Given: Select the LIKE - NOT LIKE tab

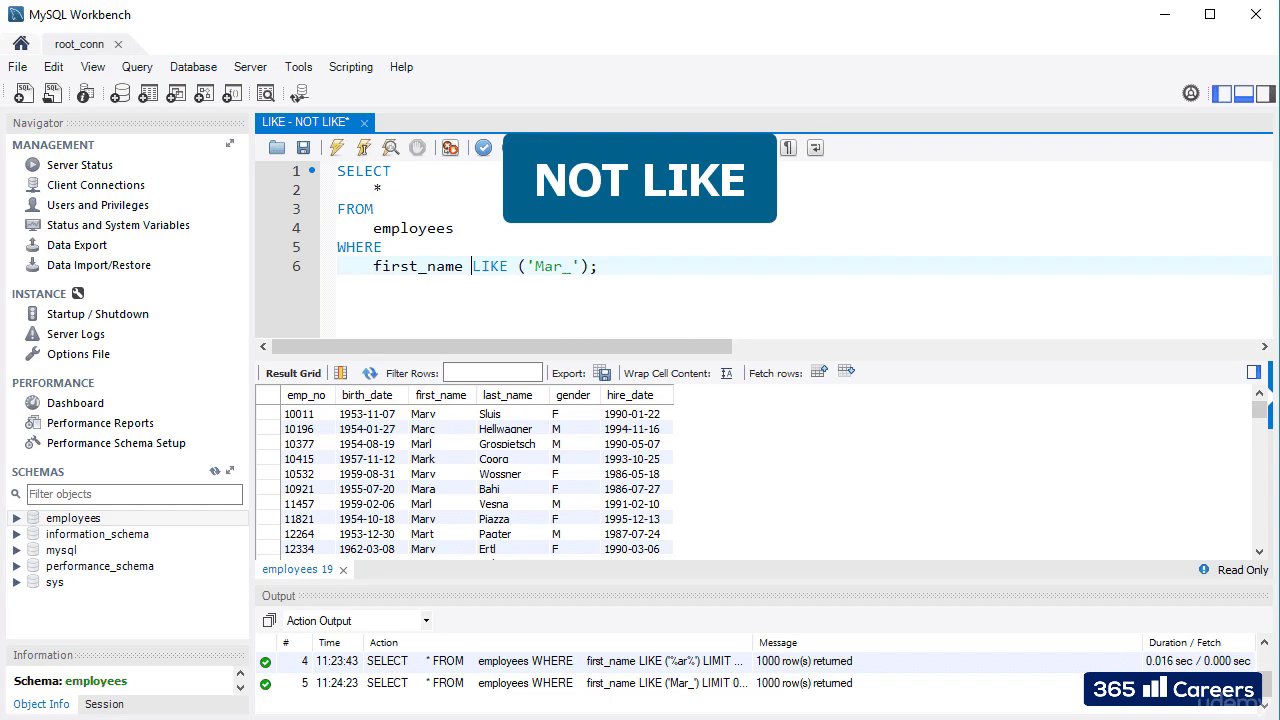Looking at the screenshot, I should tap(306, 122).
